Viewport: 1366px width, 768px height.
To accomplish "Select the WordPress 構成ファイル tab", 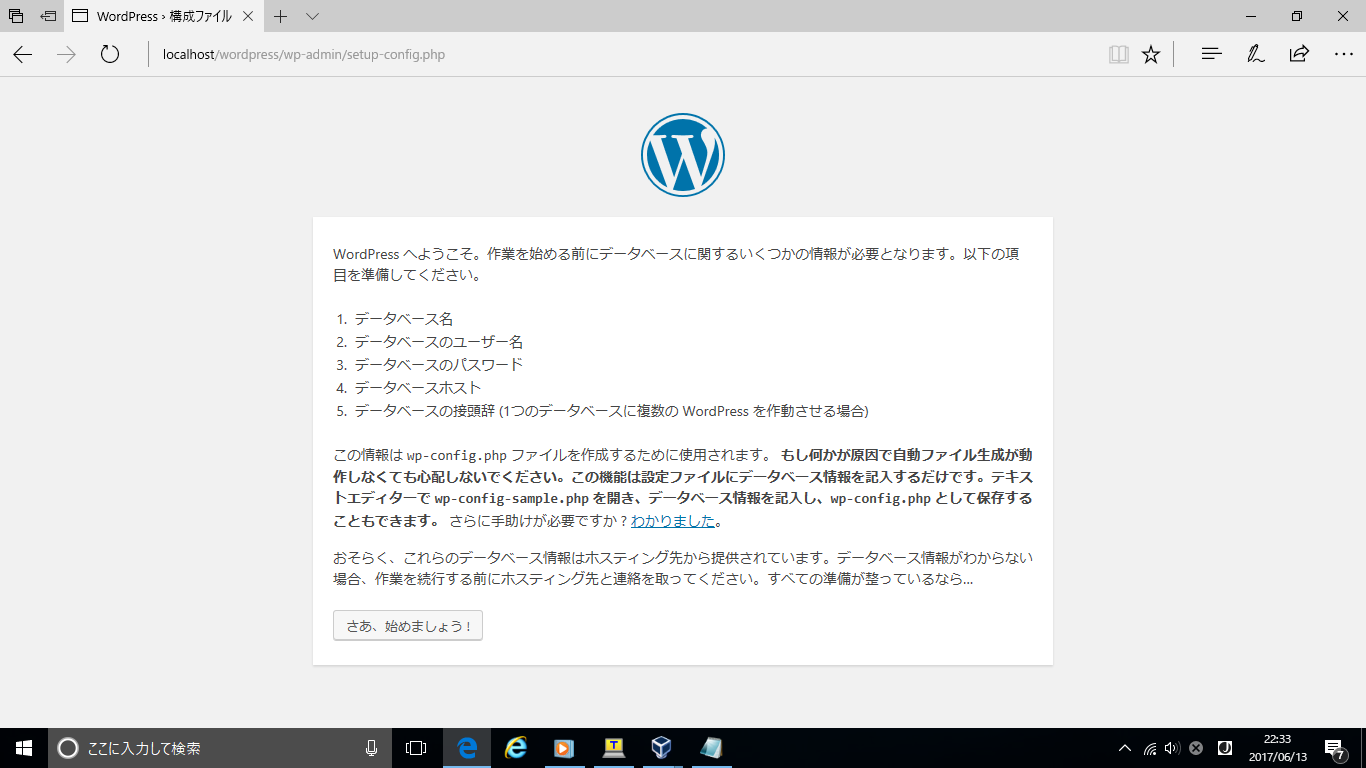I will 160,16.
